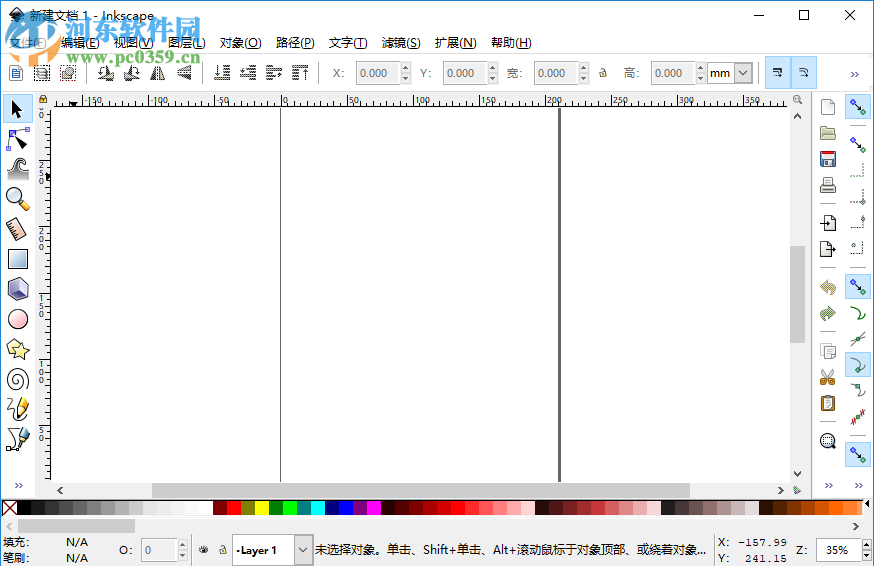Screen dimensions: 874x566
Task: Toggle Layer 1 visibility eye
Action: coord(203,550)
